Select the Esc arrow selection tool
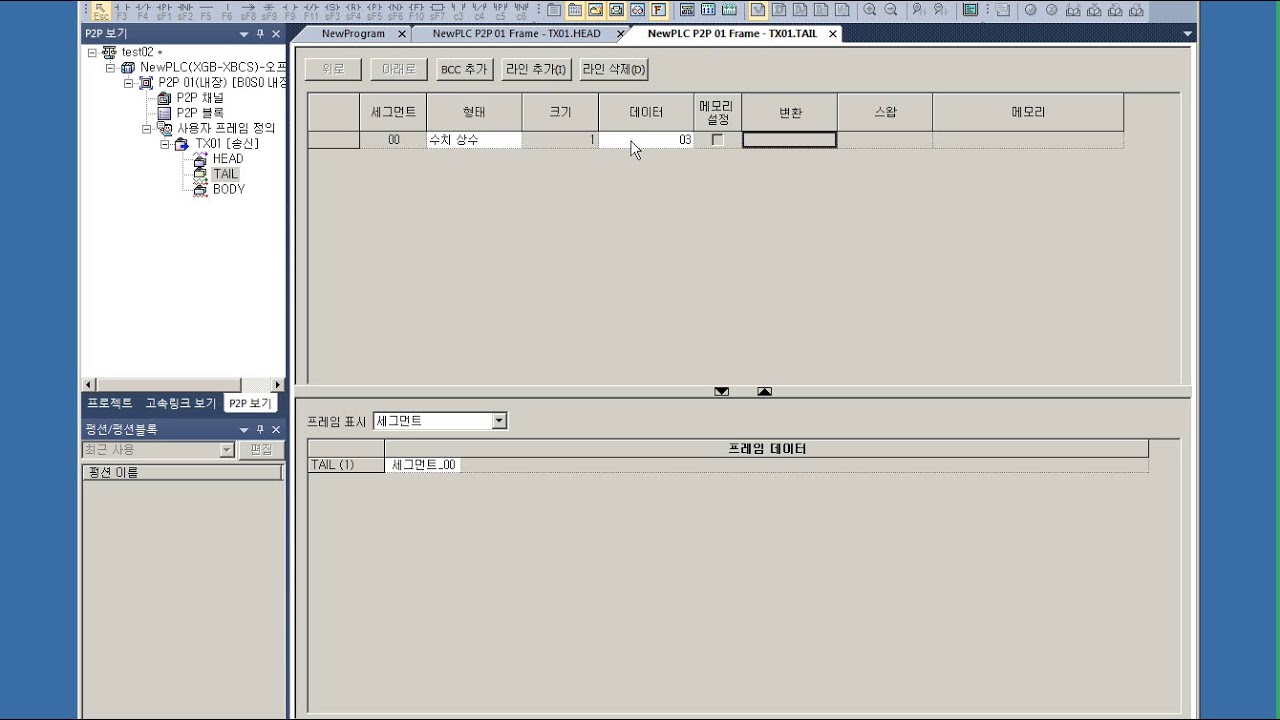The width and height of the screenshot is (1280, 720). pyautogui.click(x=101, y=10)
